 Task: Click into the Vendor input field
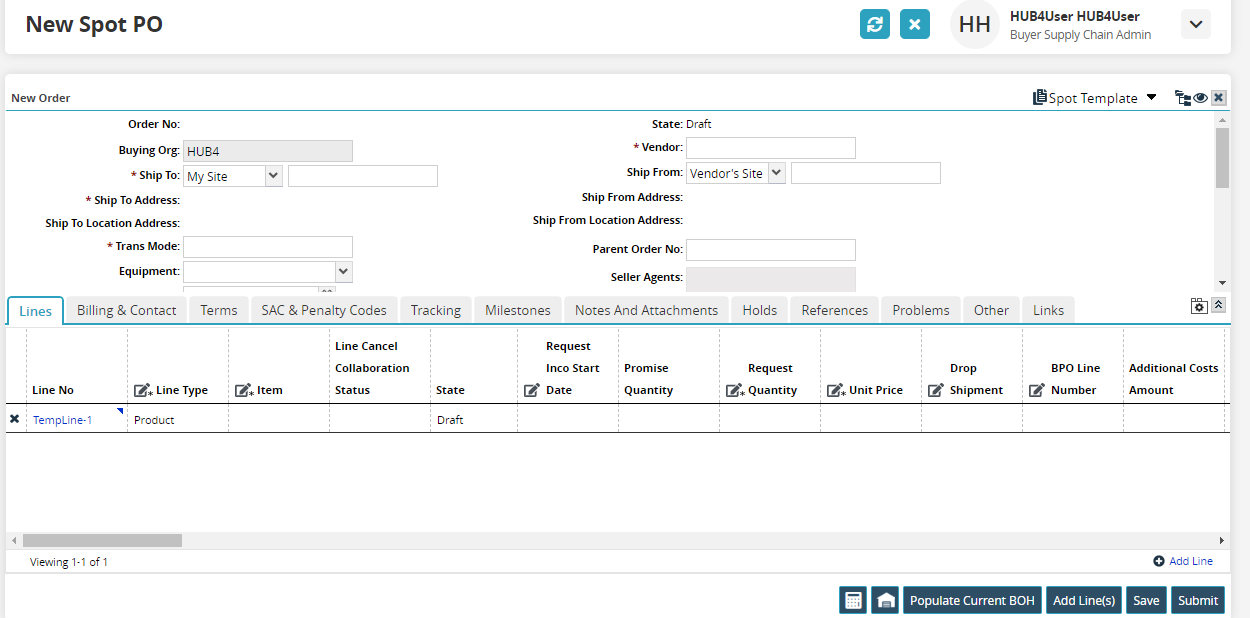[770, 148]
